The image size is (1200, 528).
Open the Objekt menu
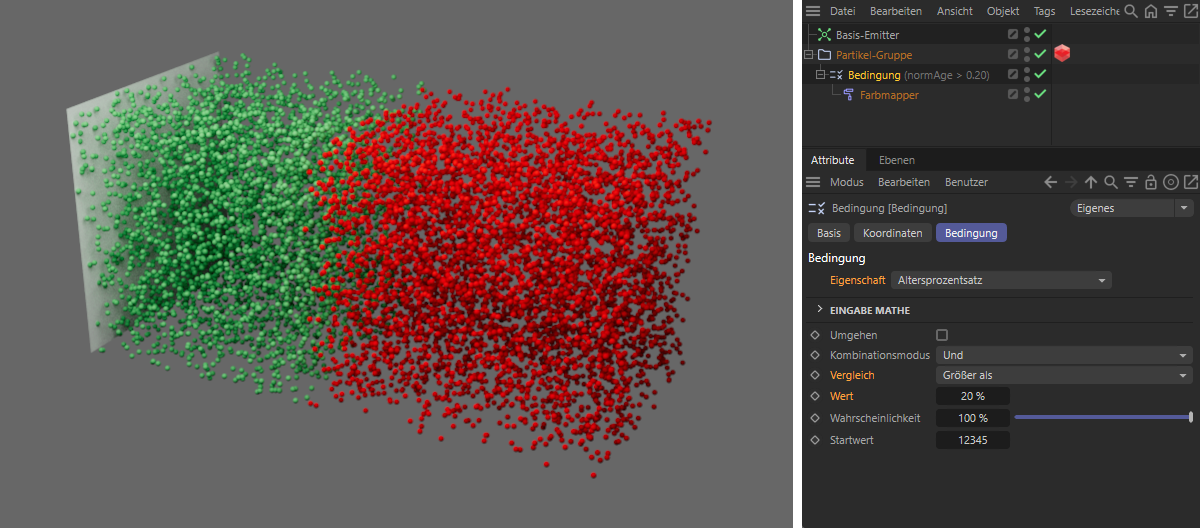tap(1003, 11)
